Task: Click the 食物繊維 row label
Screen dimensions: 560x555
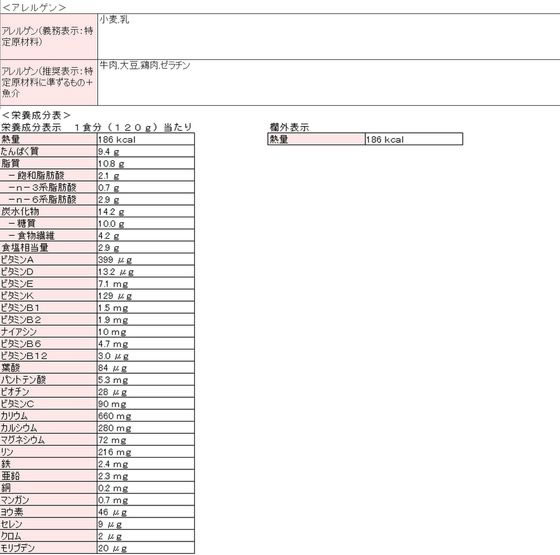Action: click(x=49, y=235)
